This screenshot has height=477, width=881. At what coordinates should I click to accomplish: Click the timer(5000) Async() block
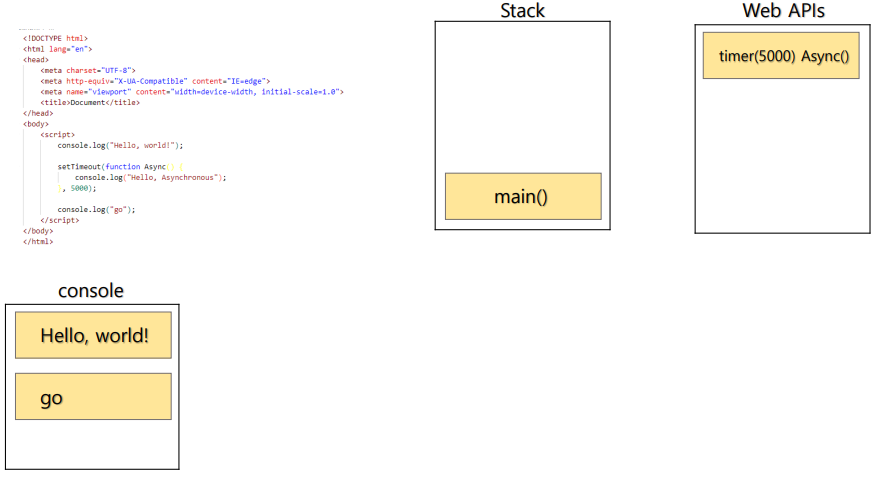click(781, 56)
